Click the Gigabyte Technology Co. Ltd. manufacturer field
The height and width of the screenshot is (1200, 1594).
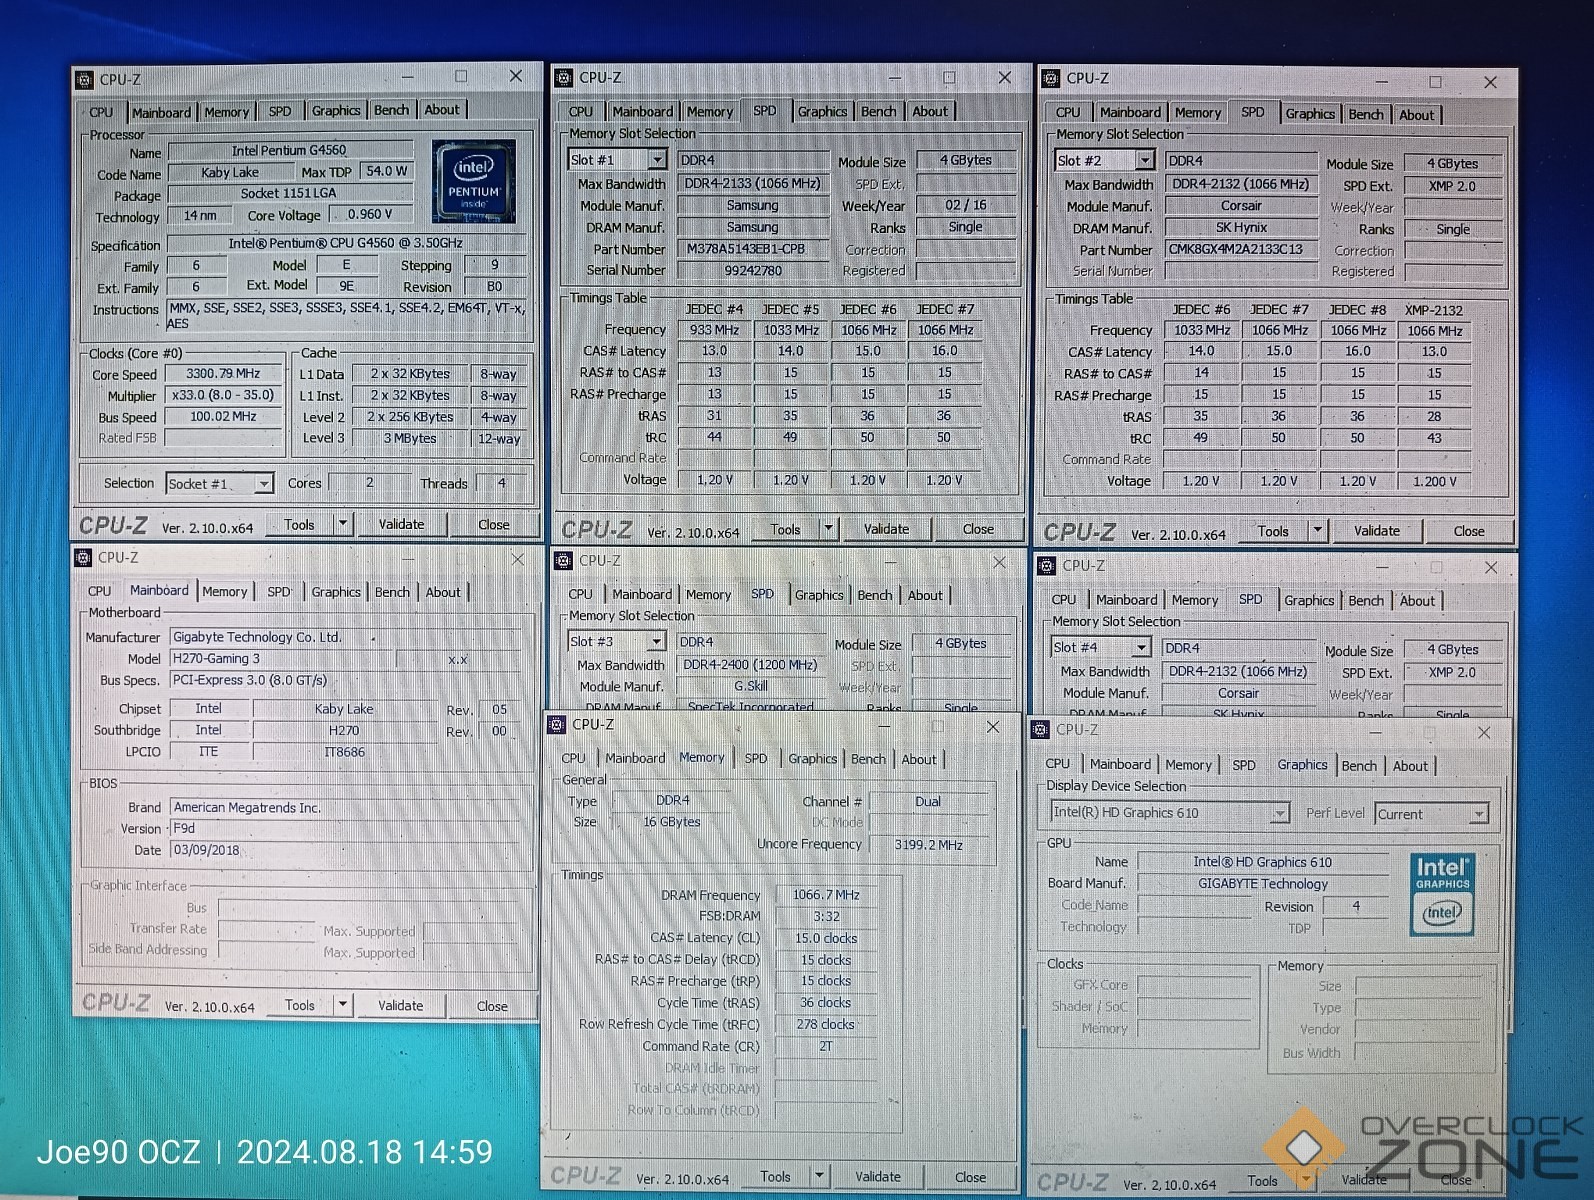[345, 636]
